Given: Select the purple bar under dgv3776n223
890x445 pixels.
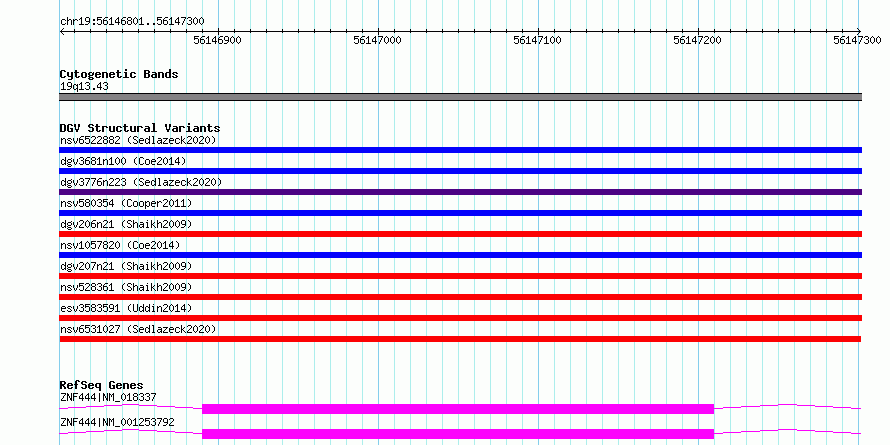Looking at the screenshot, I should click(x=460, y=192).
